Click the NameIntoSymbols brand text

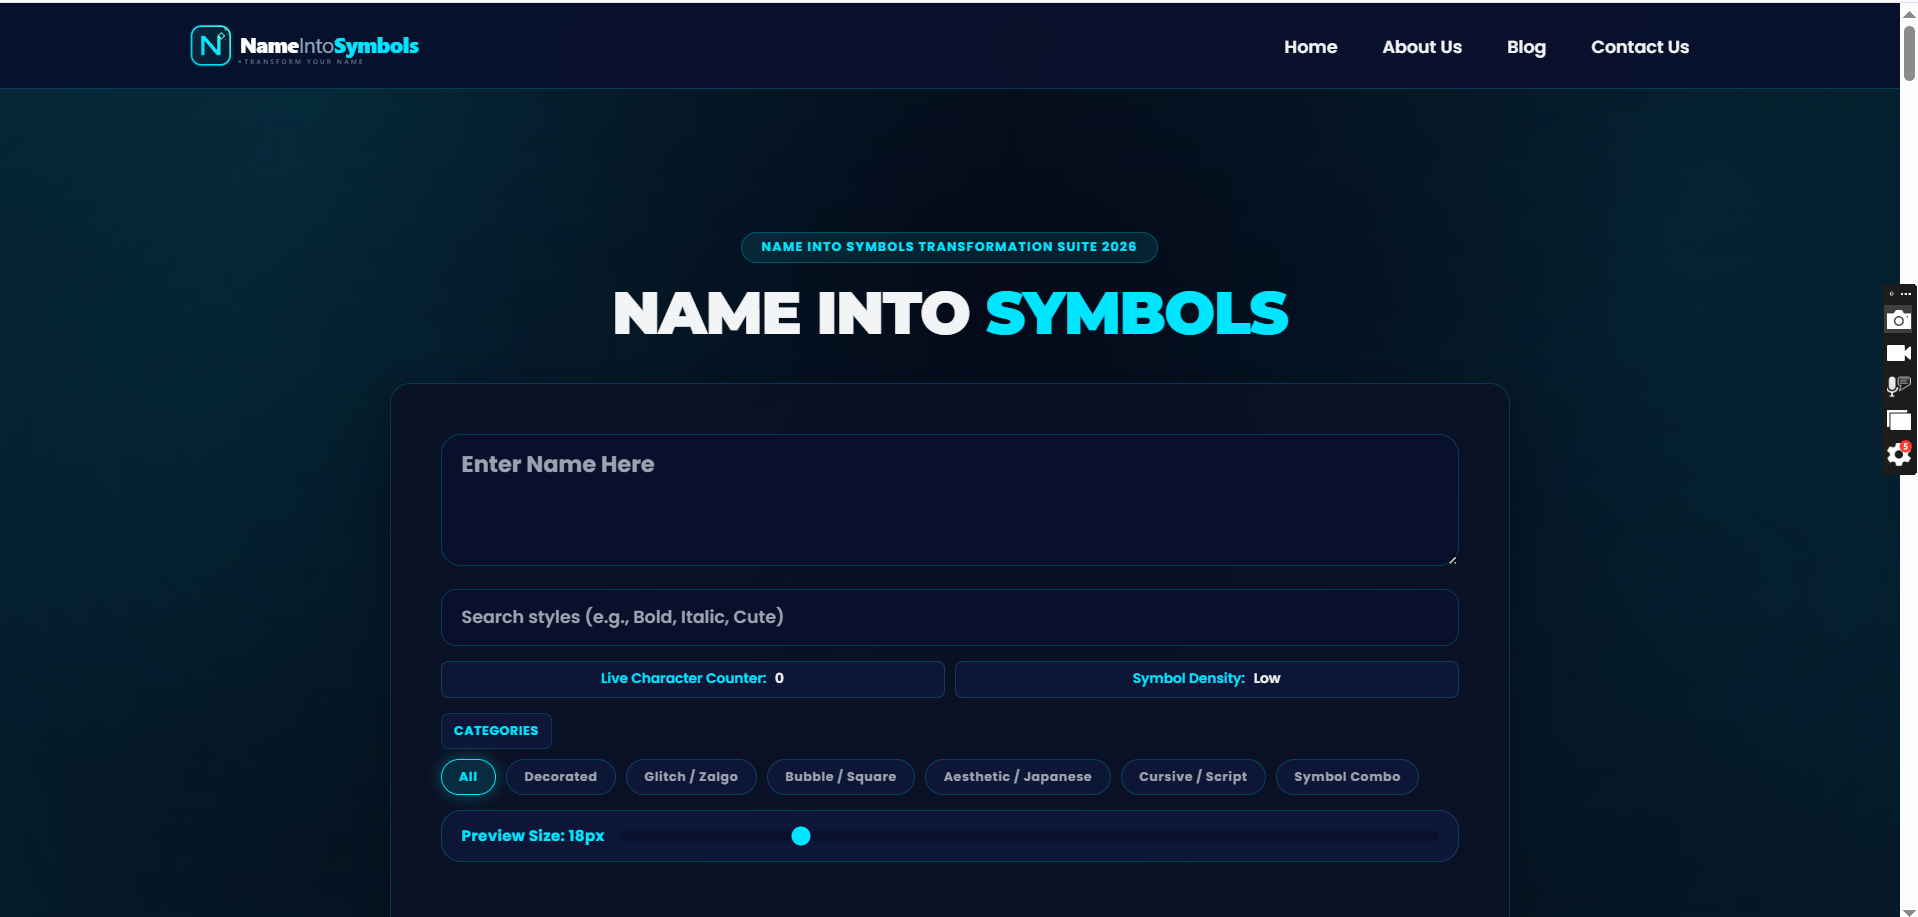(329, 46)
